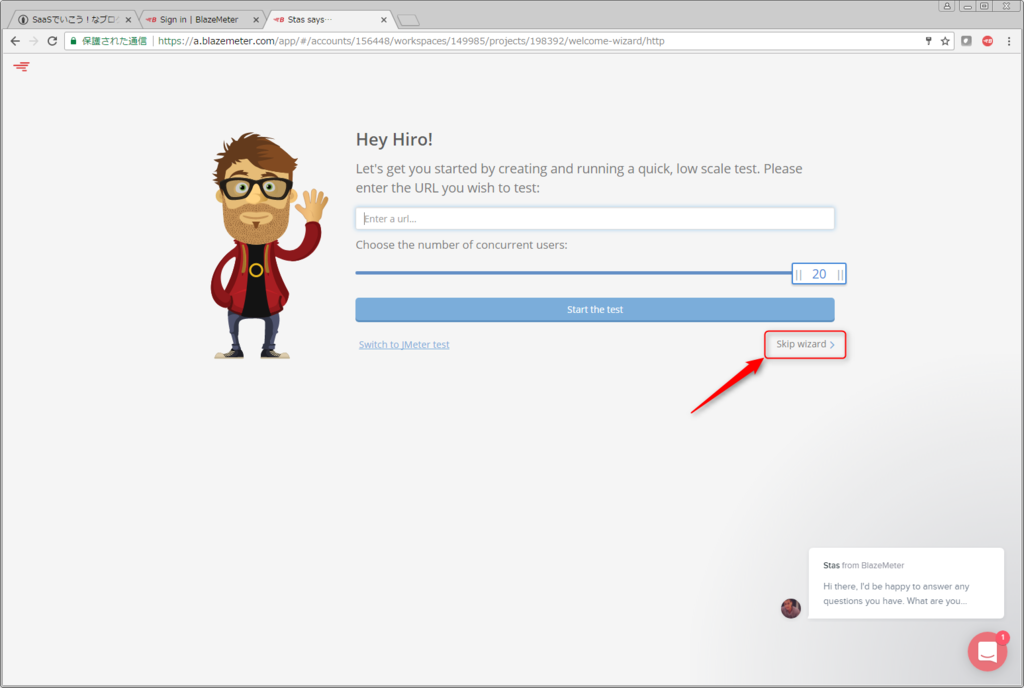Click the concurrent users slider handle at 20

coord(819,274)
